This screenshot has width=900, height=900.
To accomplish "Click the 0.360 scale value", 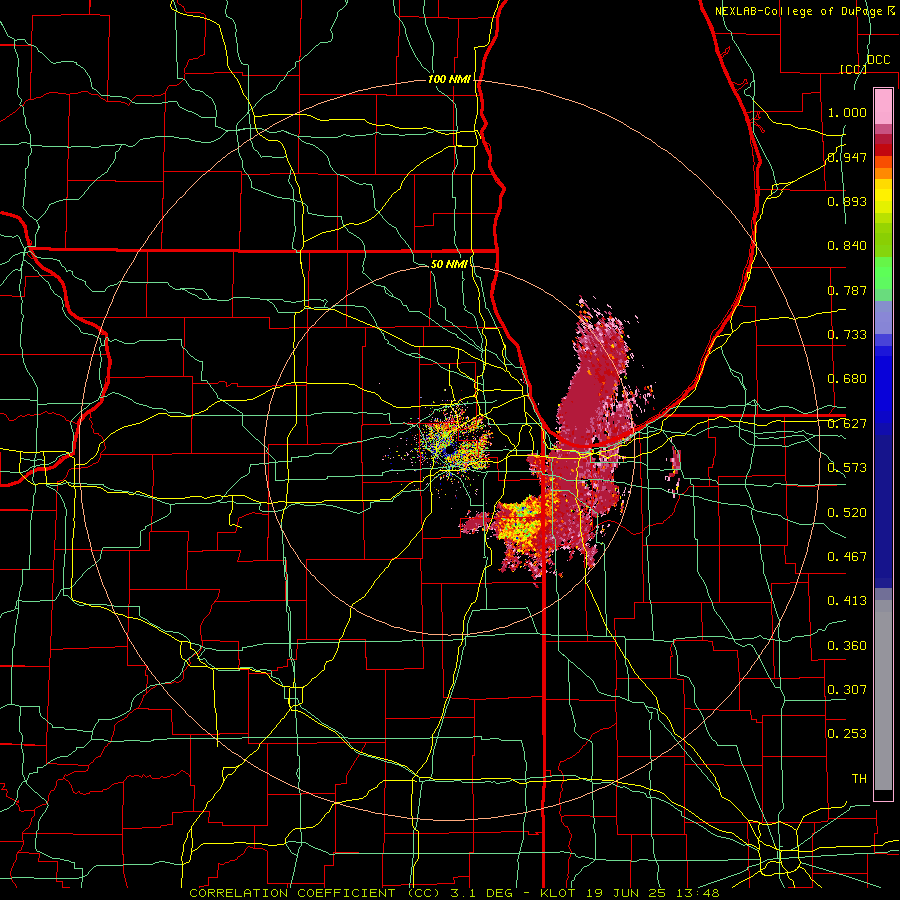I will pyautogui.click(x=847, y=646).
